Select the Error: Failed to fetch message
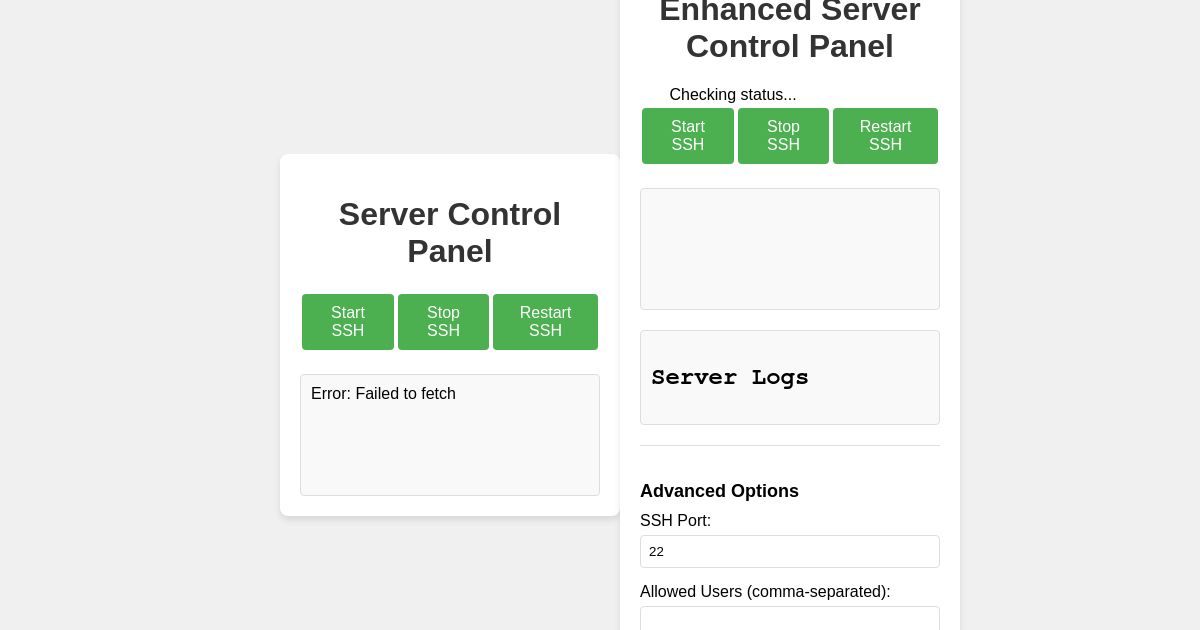This screenshot has height=630, width=1200. click(x=383, y=394)
